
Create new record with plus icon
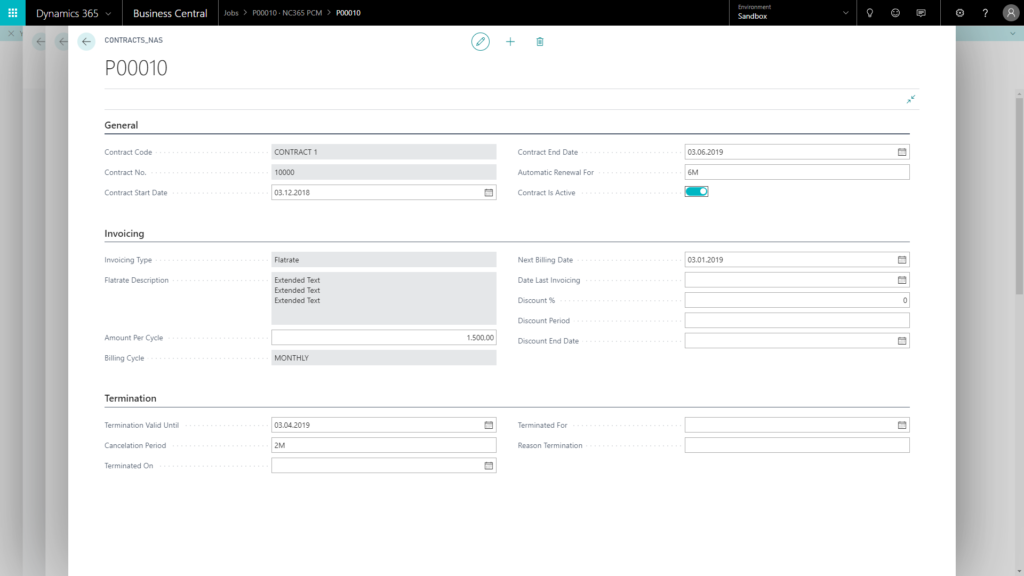point(510,42)
